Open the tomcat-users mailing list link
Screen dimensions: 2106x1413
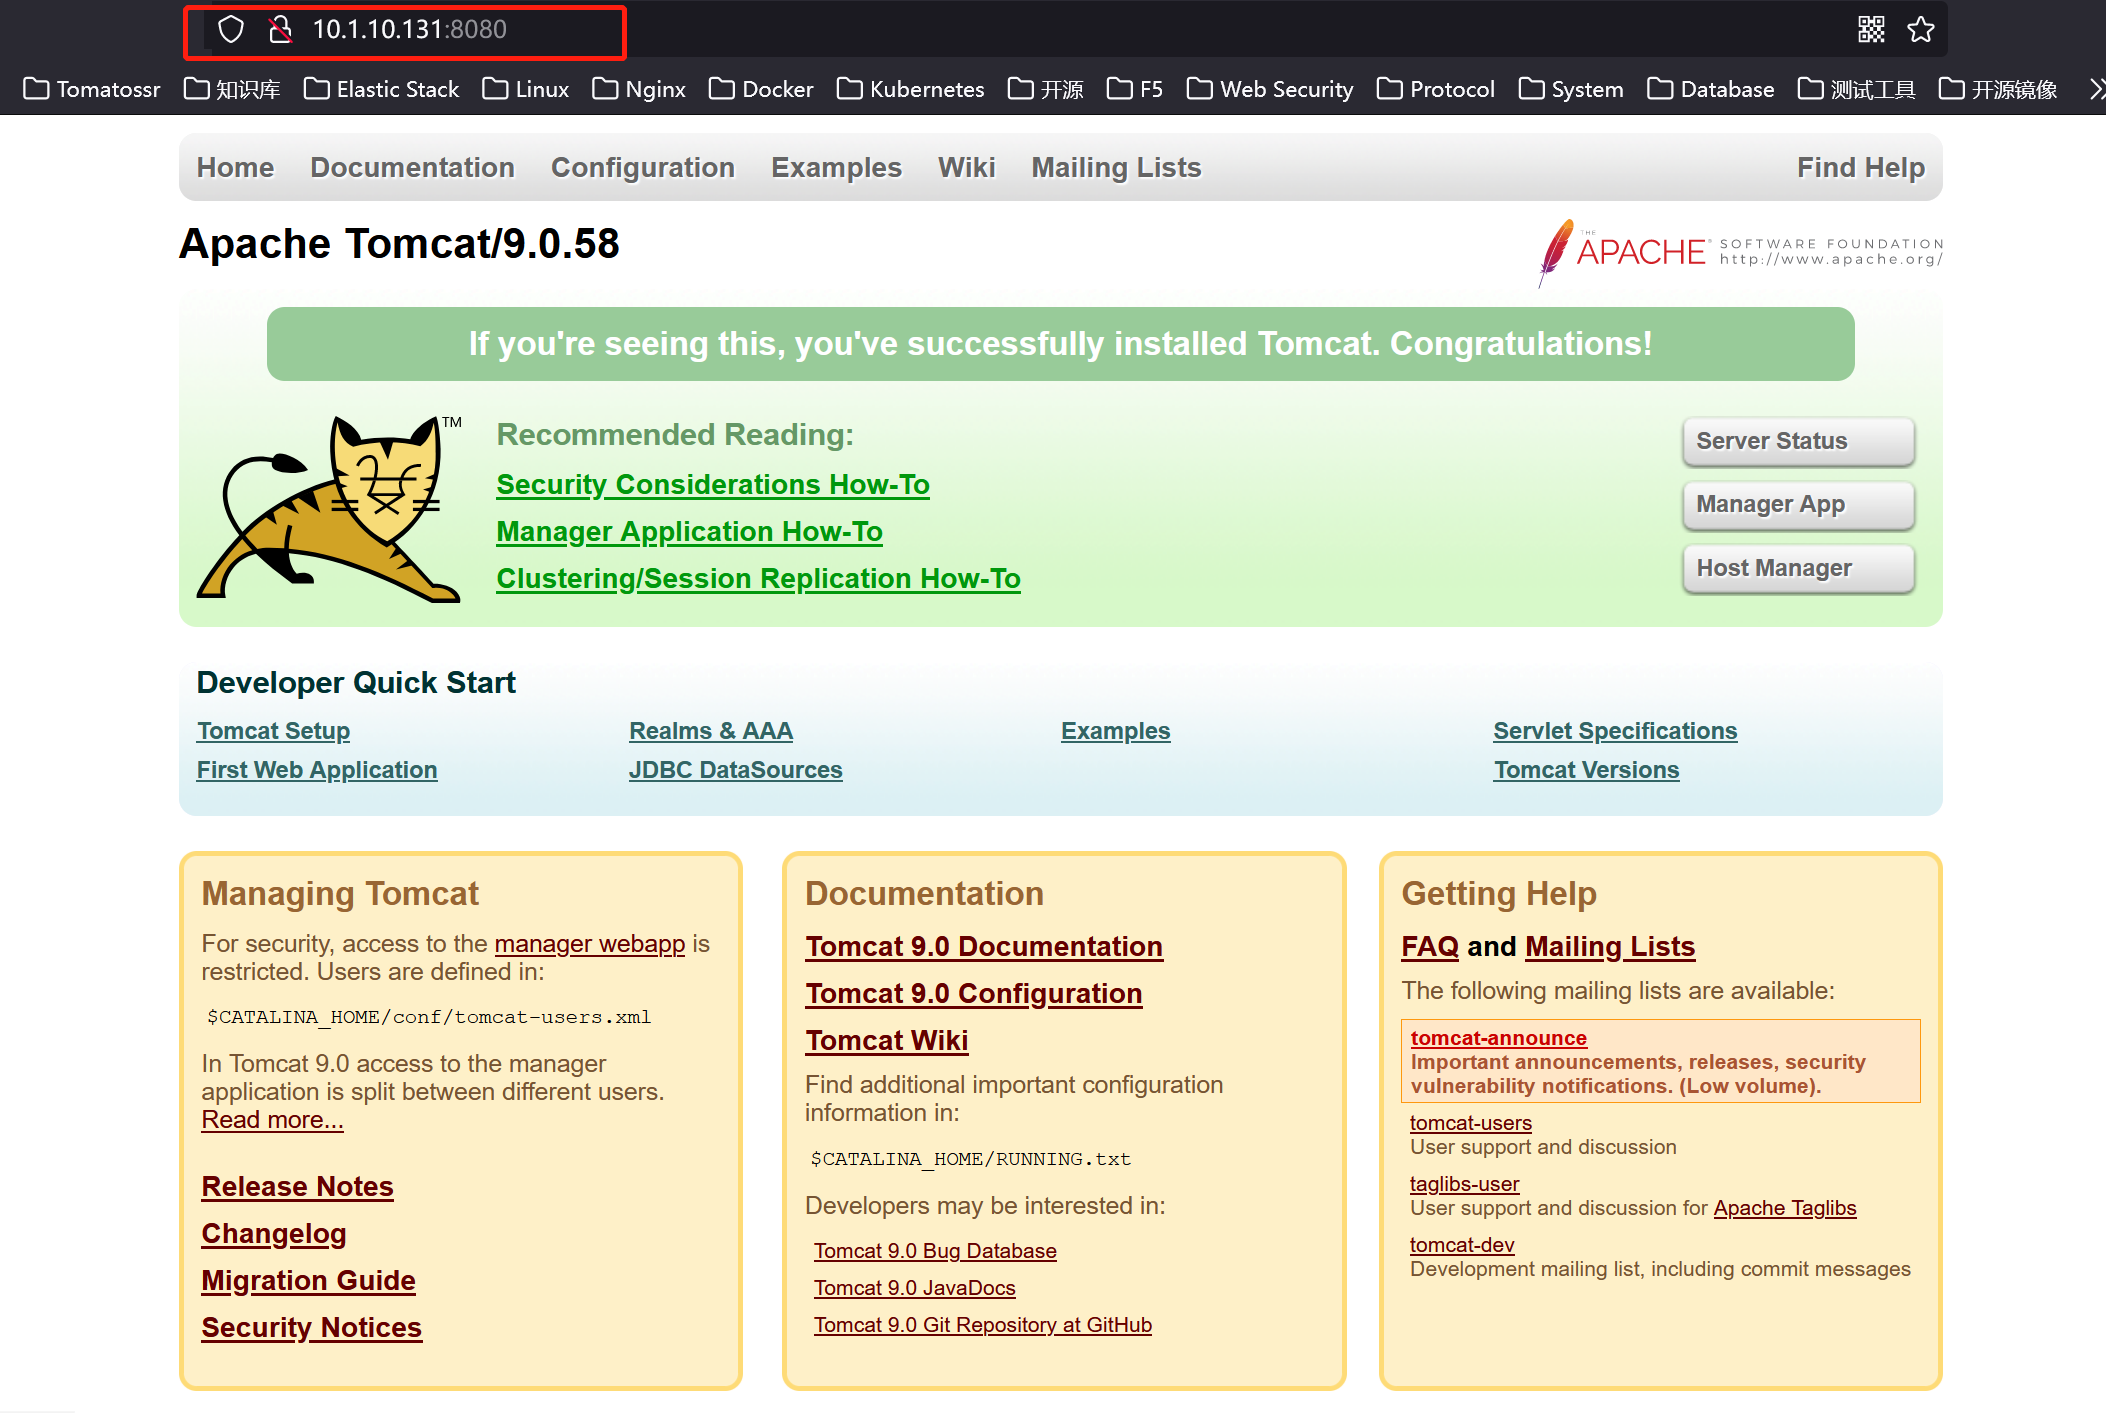(1470, 1123)
